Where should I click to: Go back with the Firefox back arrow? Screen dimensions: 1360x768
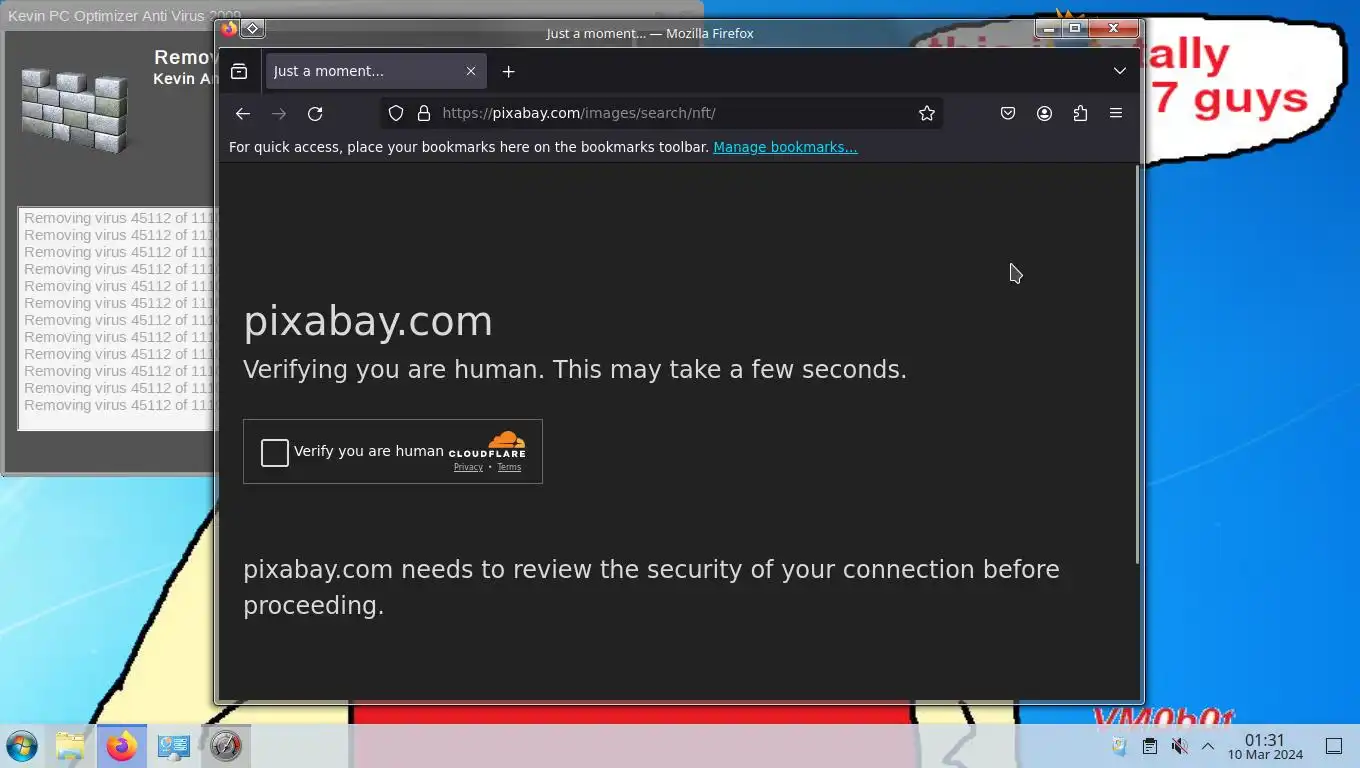[x=242, y=114]
